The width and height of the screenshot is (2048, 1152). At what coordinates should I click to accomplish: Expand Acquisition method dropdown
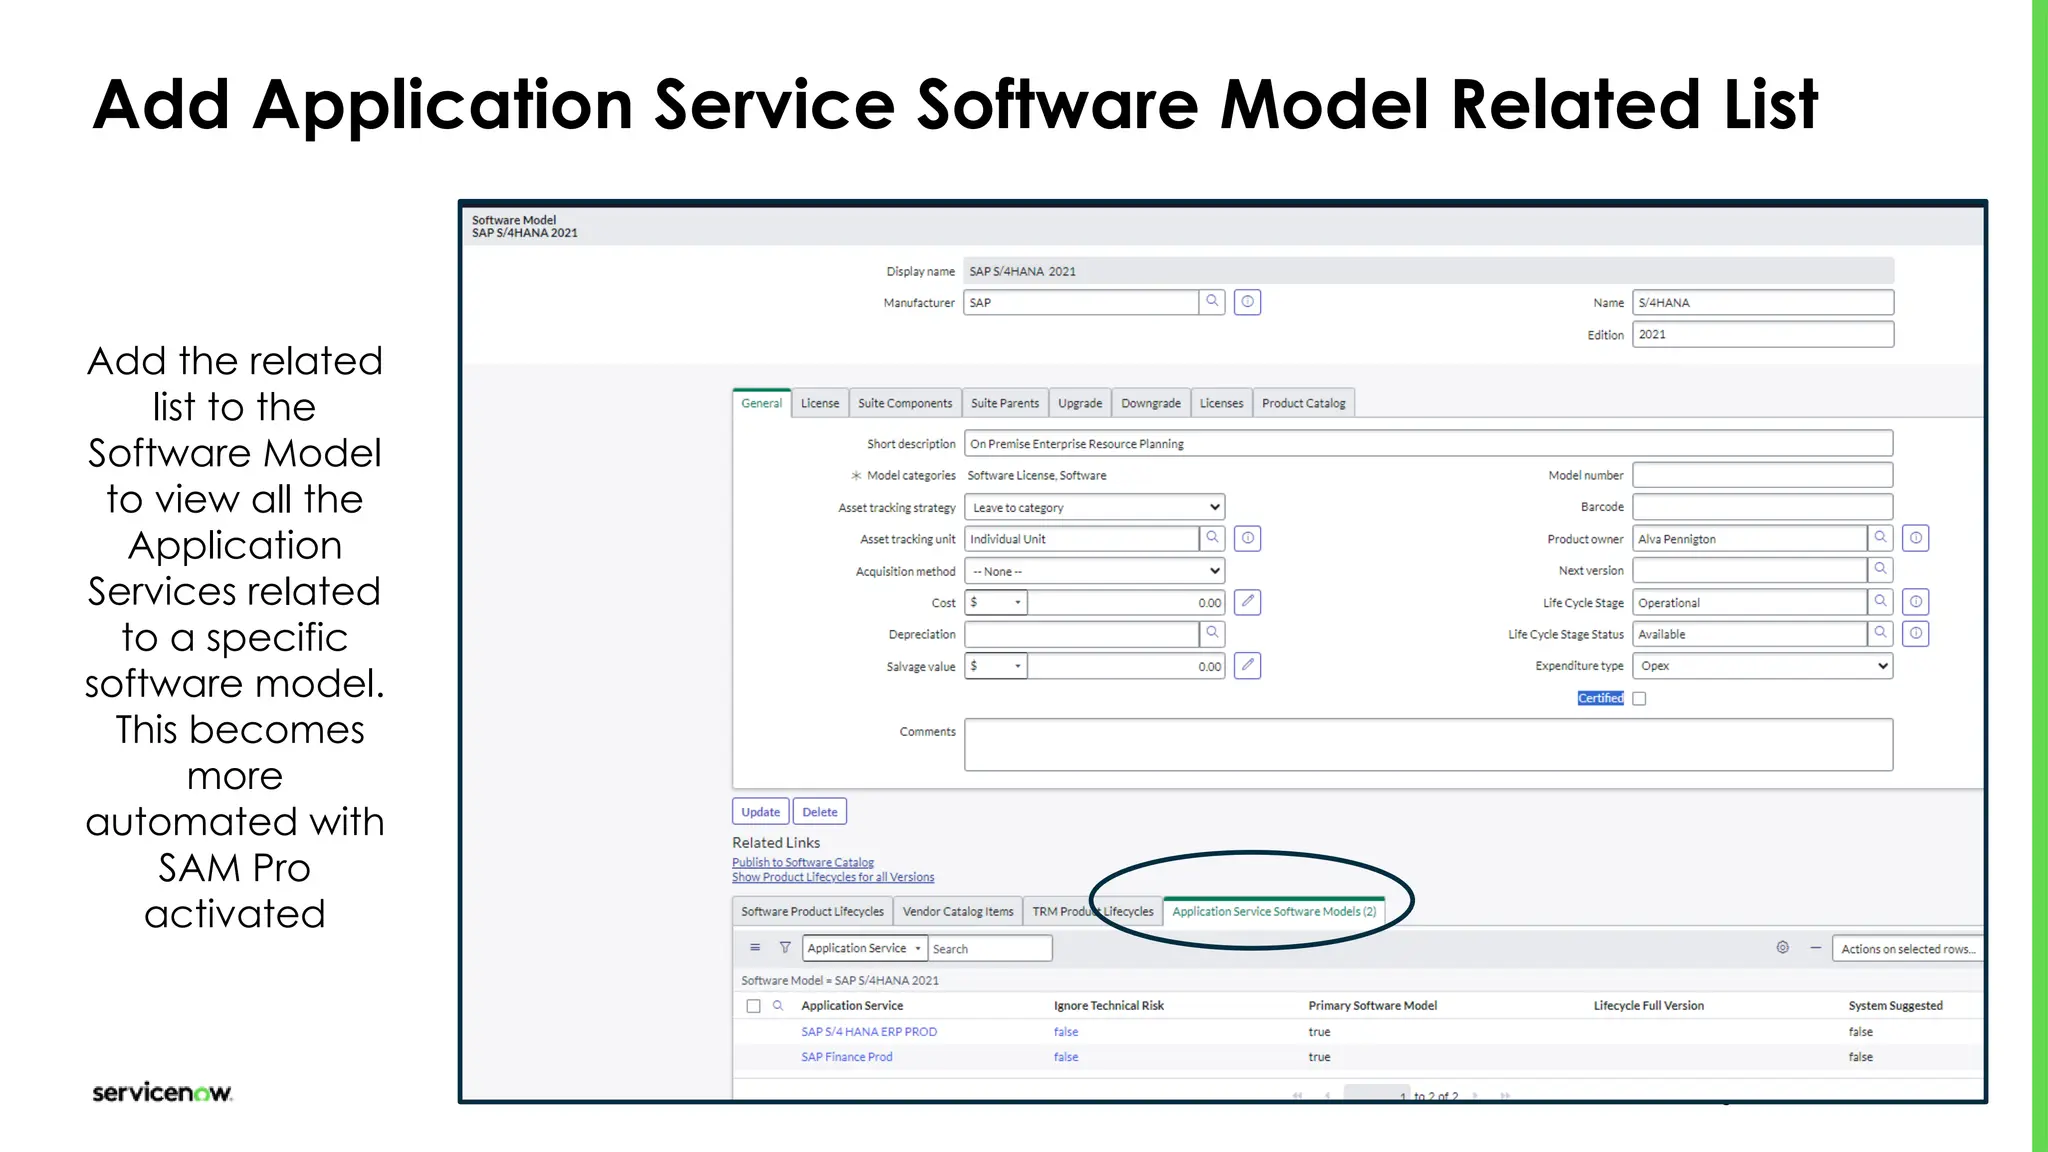(1094, 571)
